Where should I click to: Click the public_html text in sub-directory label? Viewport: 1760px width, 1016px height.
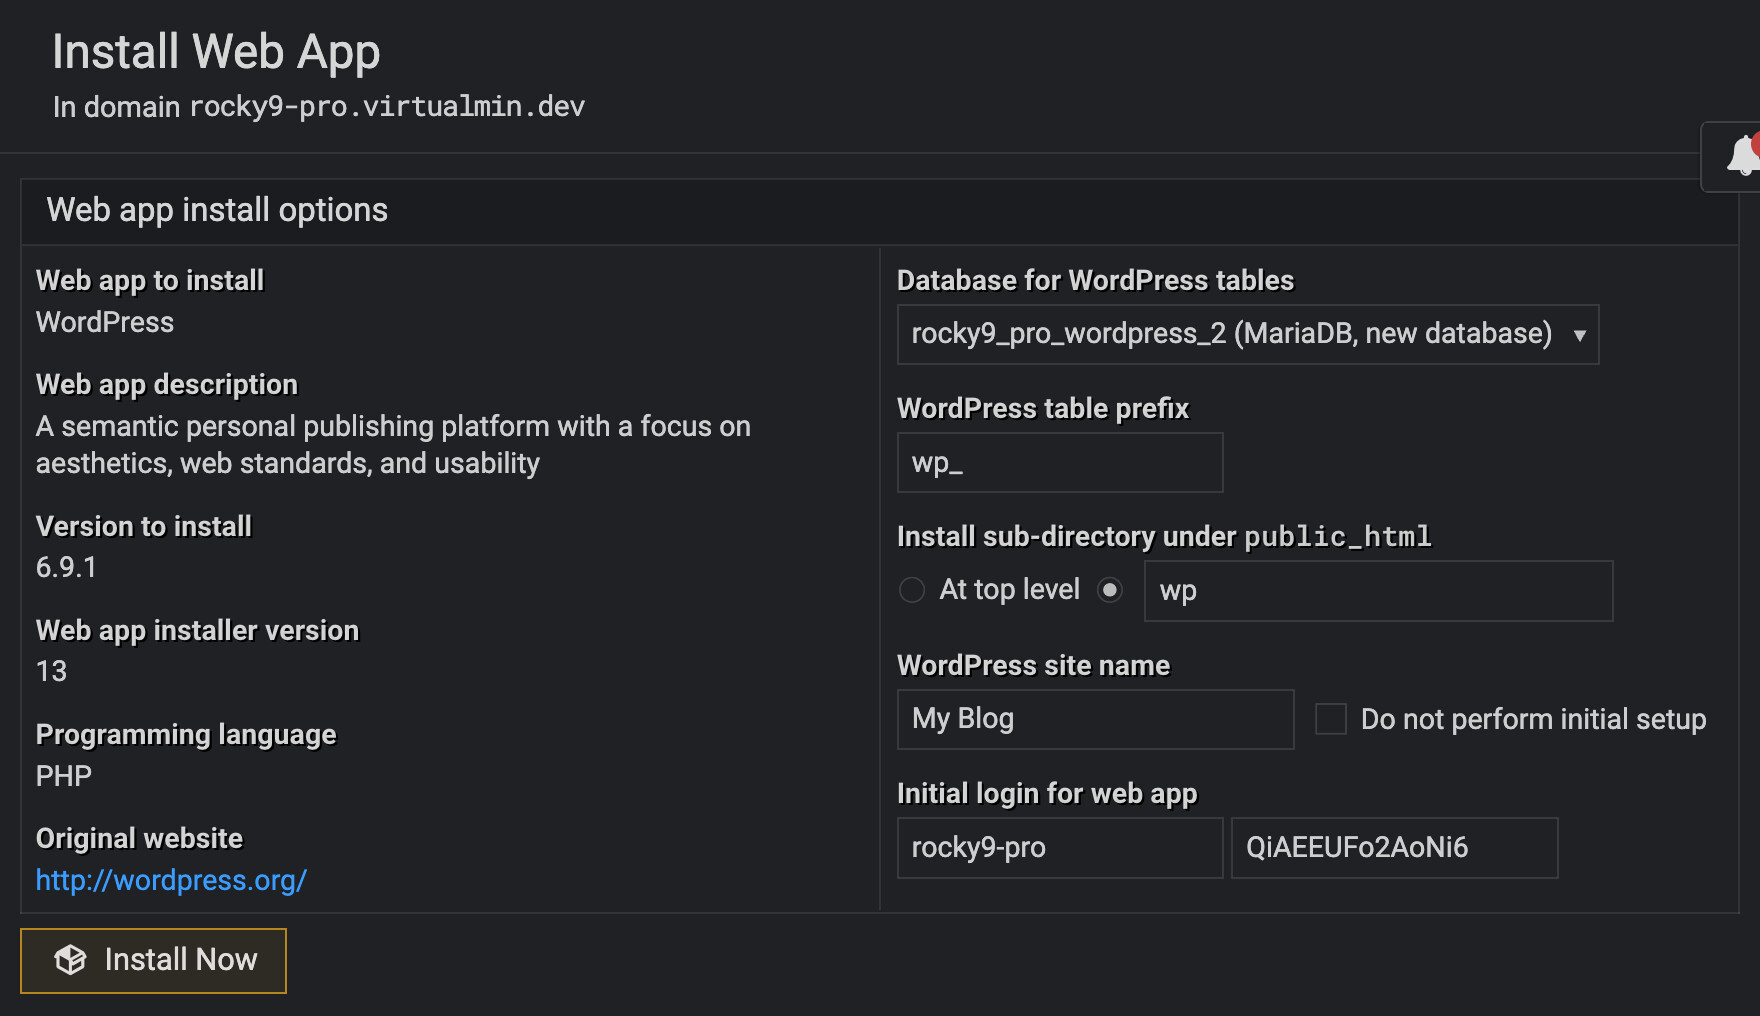pos(1337,537)
